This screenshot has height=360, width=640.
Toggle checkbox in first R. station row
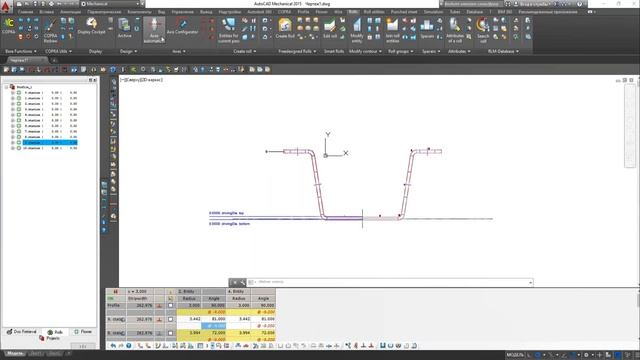(171, 319)
